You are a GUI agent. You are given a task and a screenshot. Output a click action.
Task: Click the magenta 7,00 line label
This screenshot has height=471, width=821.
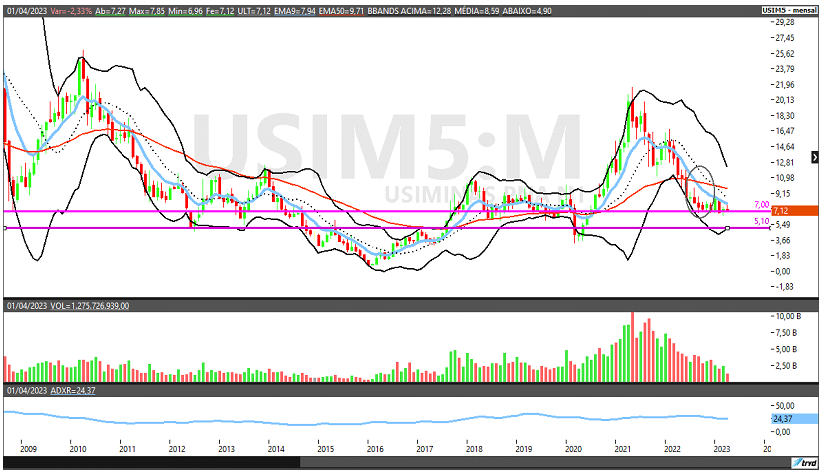pyautogui.click(x=762, y=205)
